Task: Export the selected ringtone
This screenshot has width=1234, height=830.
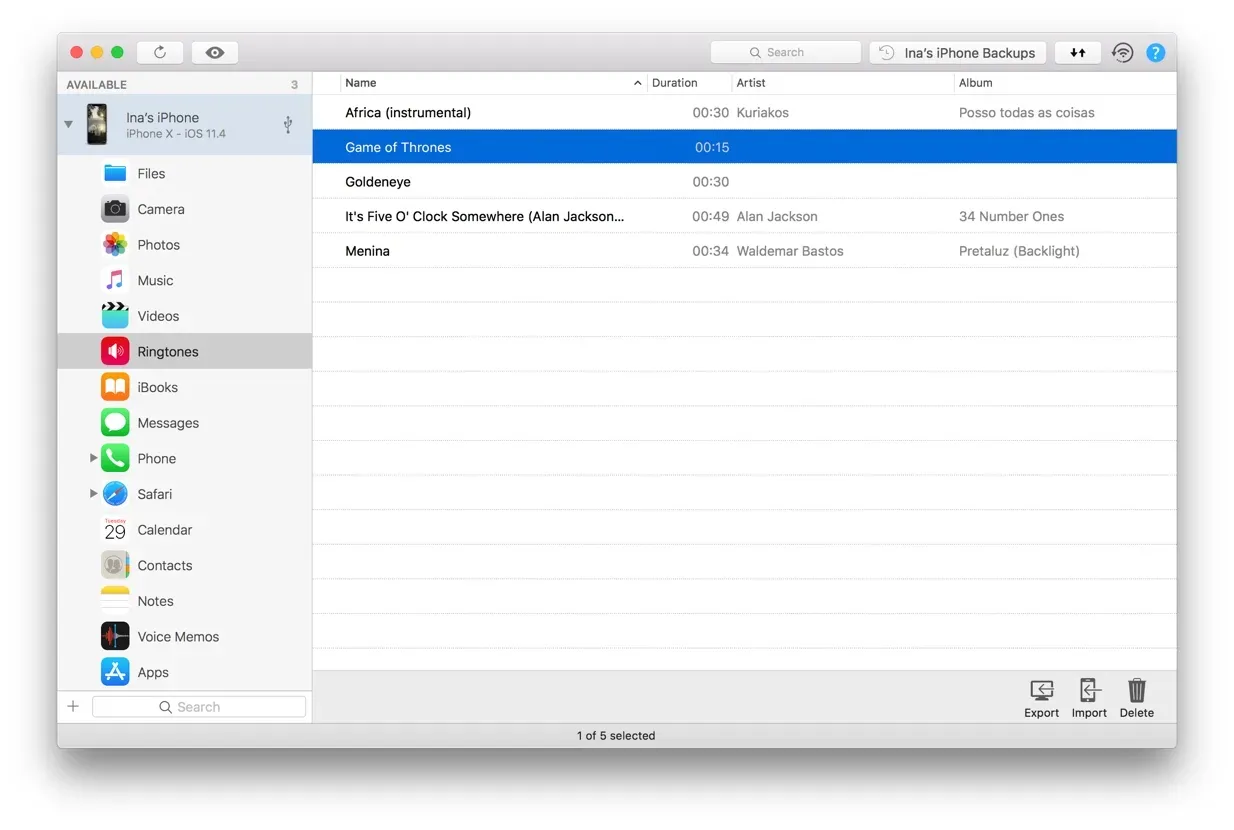Action: 1041,697
